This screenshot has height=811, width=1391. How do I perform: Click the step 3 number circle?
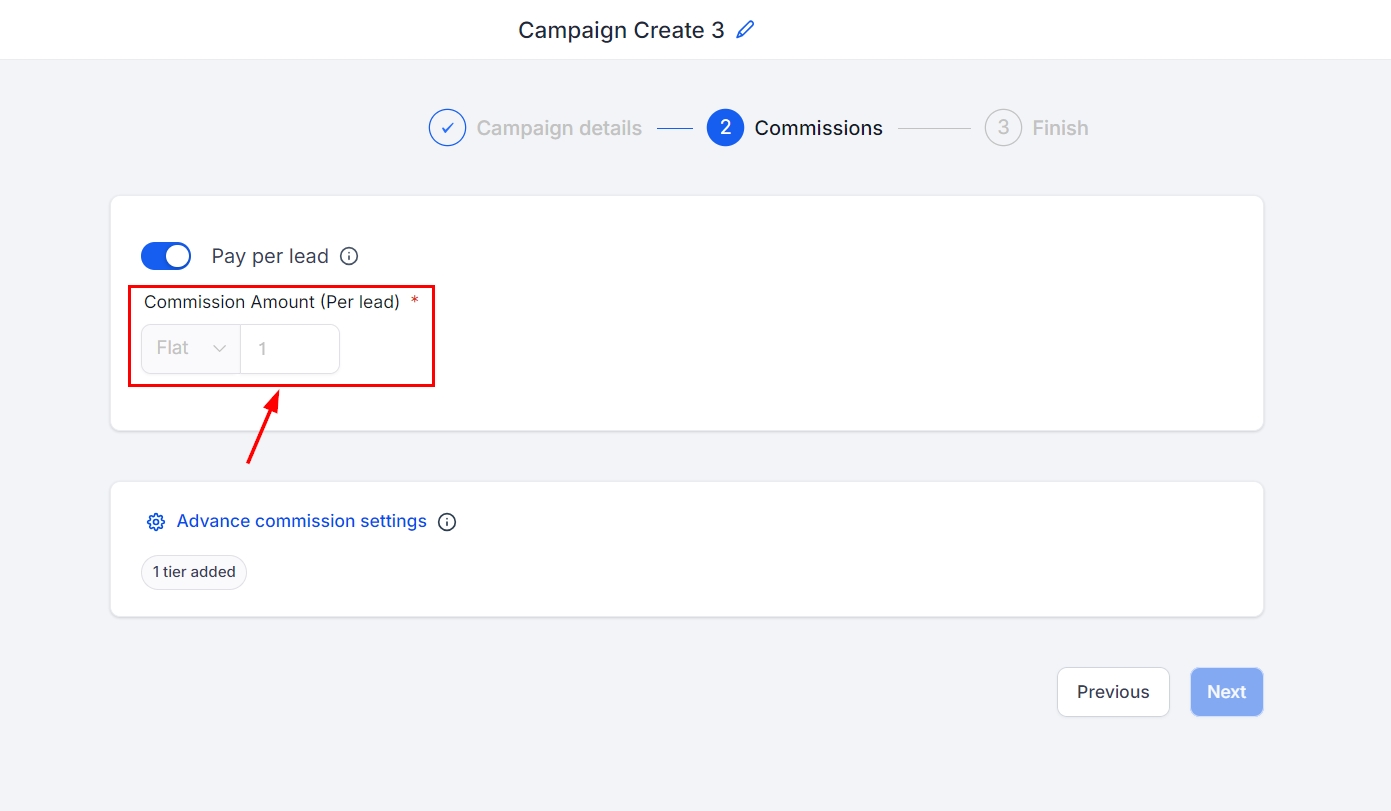[1003, 128]
